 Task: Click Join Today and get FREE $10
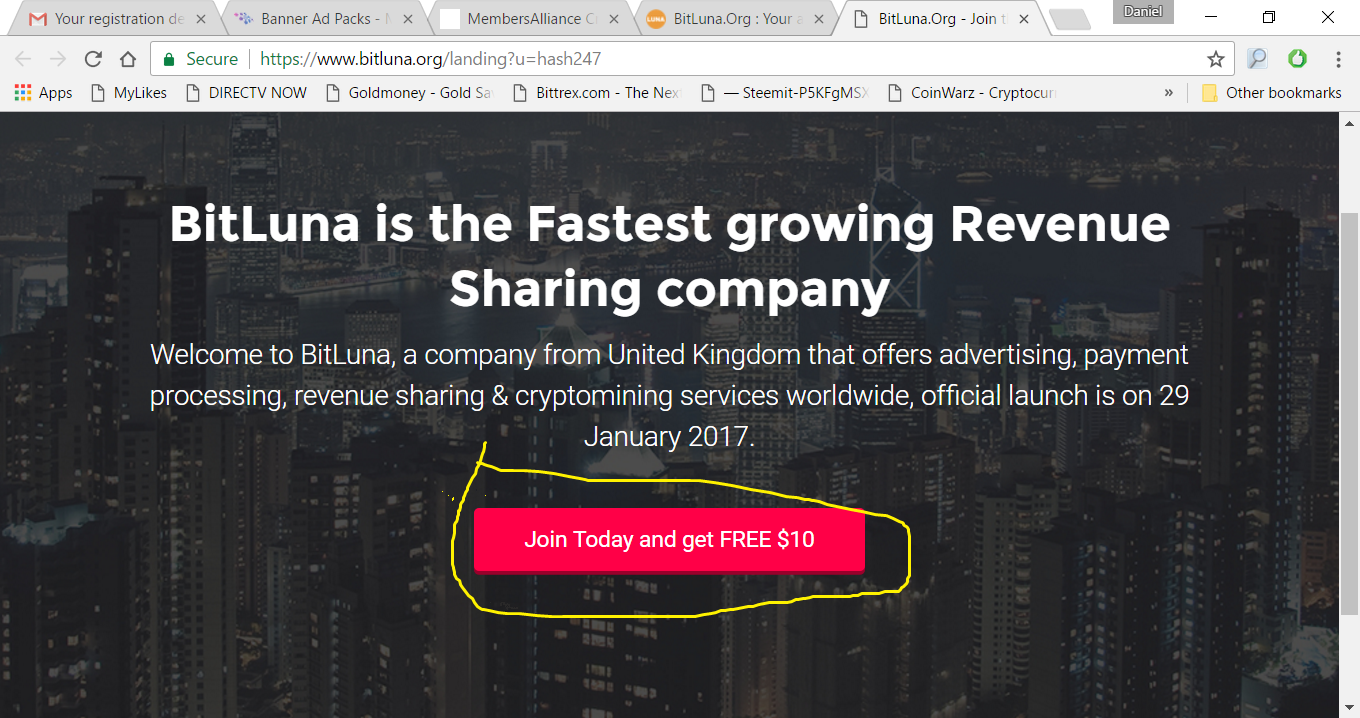coord(669,540)
